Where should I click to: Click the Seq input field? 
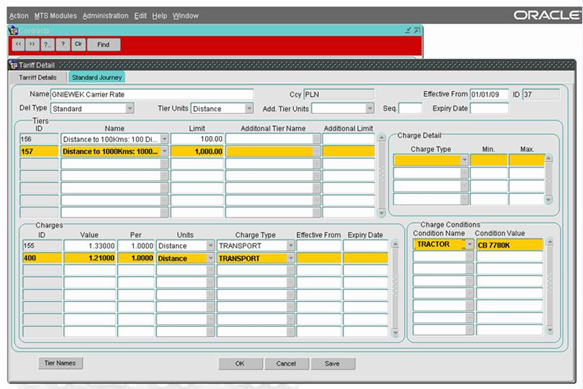[x=410, y=108]
